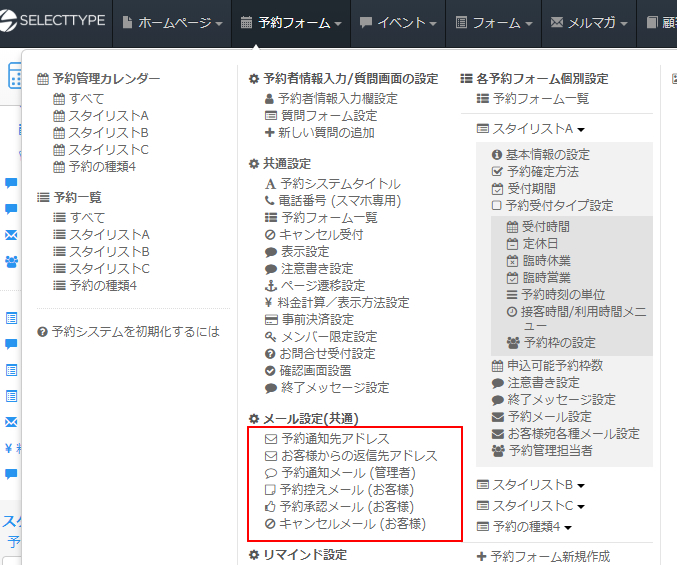Open the メルマガ menu in navbar
The image size is (677, 565).
[590, 22]
